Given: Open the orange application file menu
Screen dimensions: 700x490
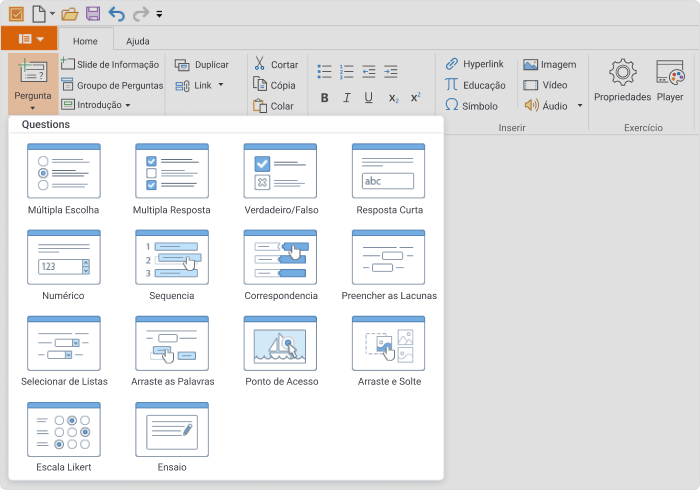Looking at the screenshot, I should pos(29,38).
